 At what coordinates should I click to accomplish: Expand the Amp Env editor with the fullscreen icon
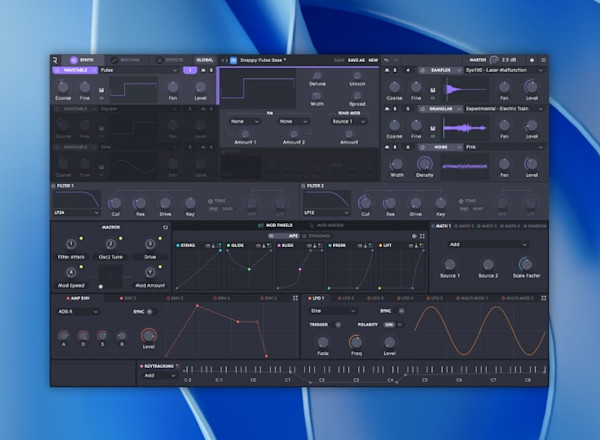[x=294, y=297]
